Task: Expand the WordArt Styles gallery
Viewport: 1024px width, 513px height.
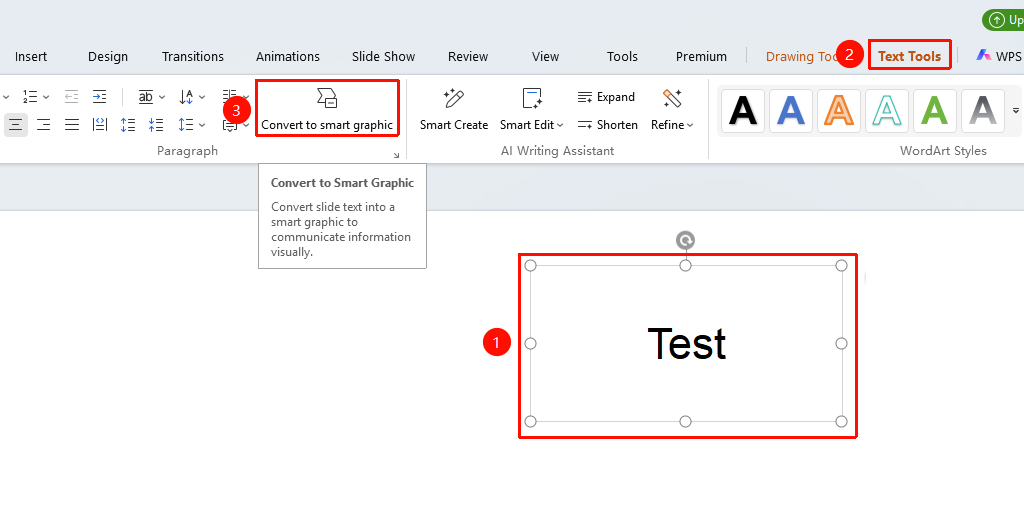Action: 1016,111
